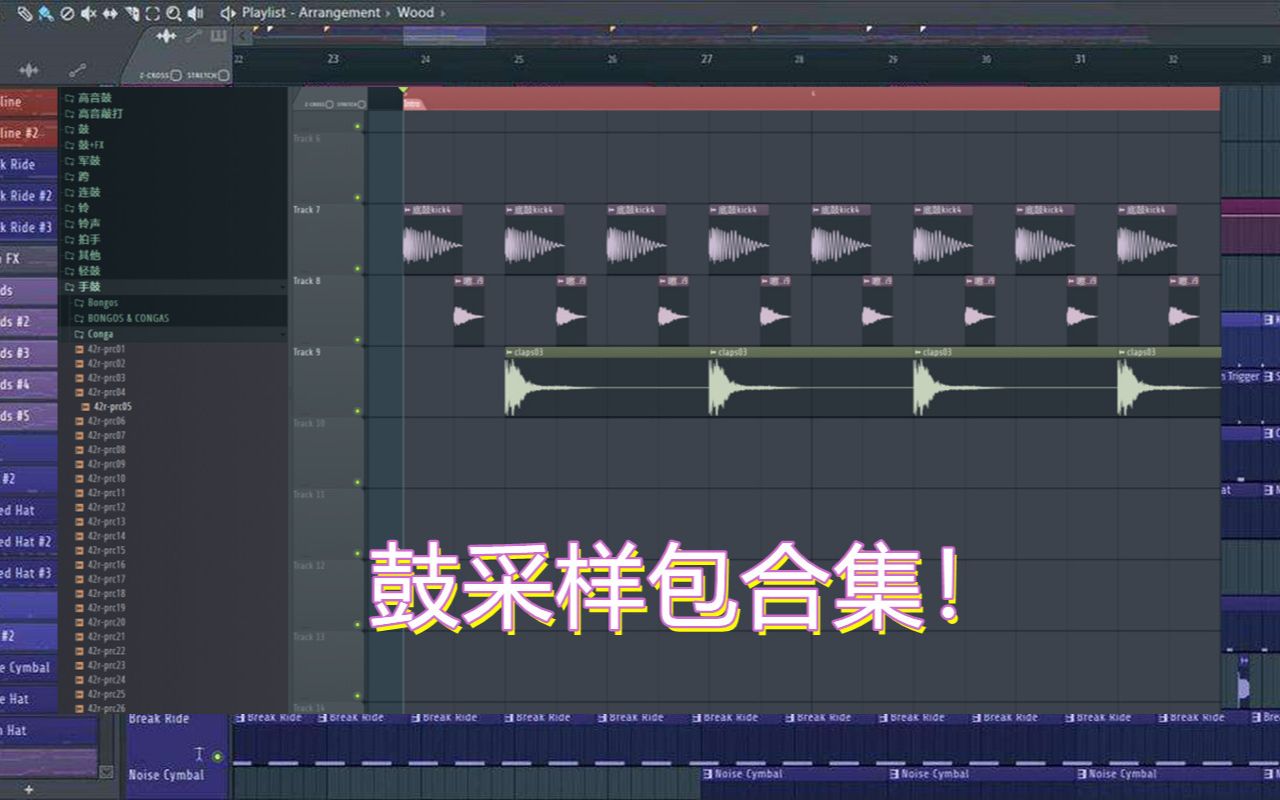The image size is (1280, 800).
Task: Expand the Bongos folder
Action: pos(96,302)
